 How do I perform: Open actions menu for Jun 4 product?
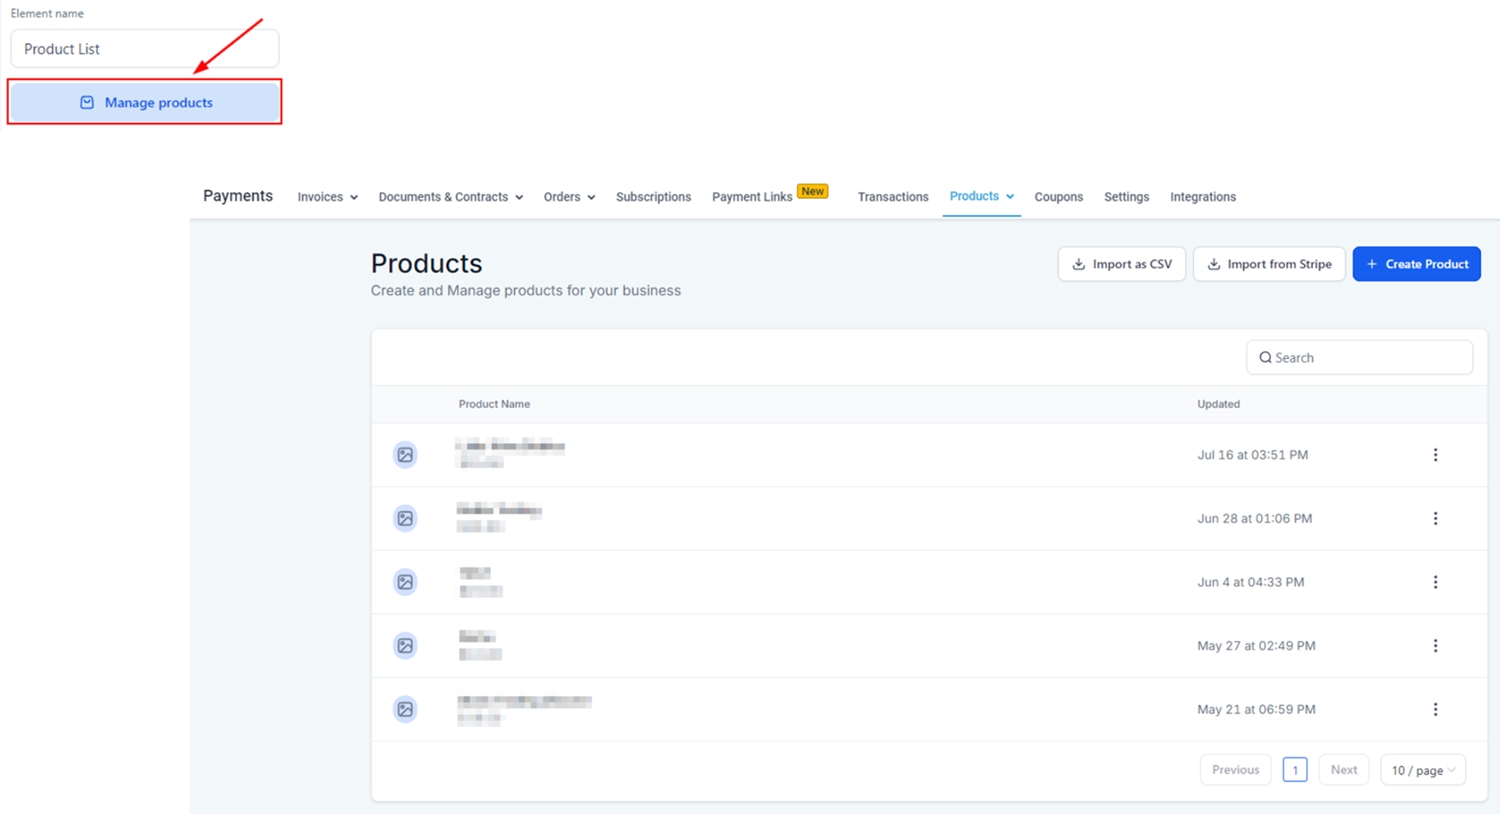1435,582
